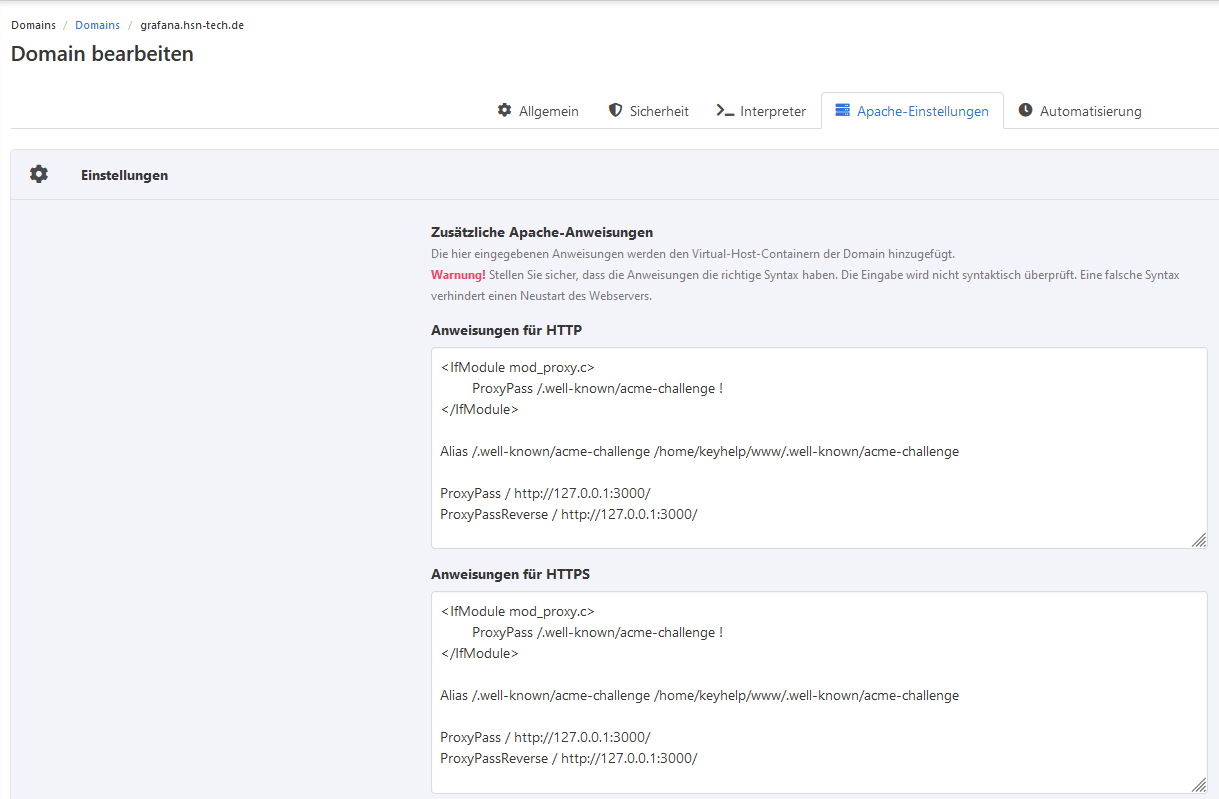Viewport: 1219px width, 799px height.
Task: Click the terminal prompt icon beside Interpreter
Action: (x=725, y=110)
